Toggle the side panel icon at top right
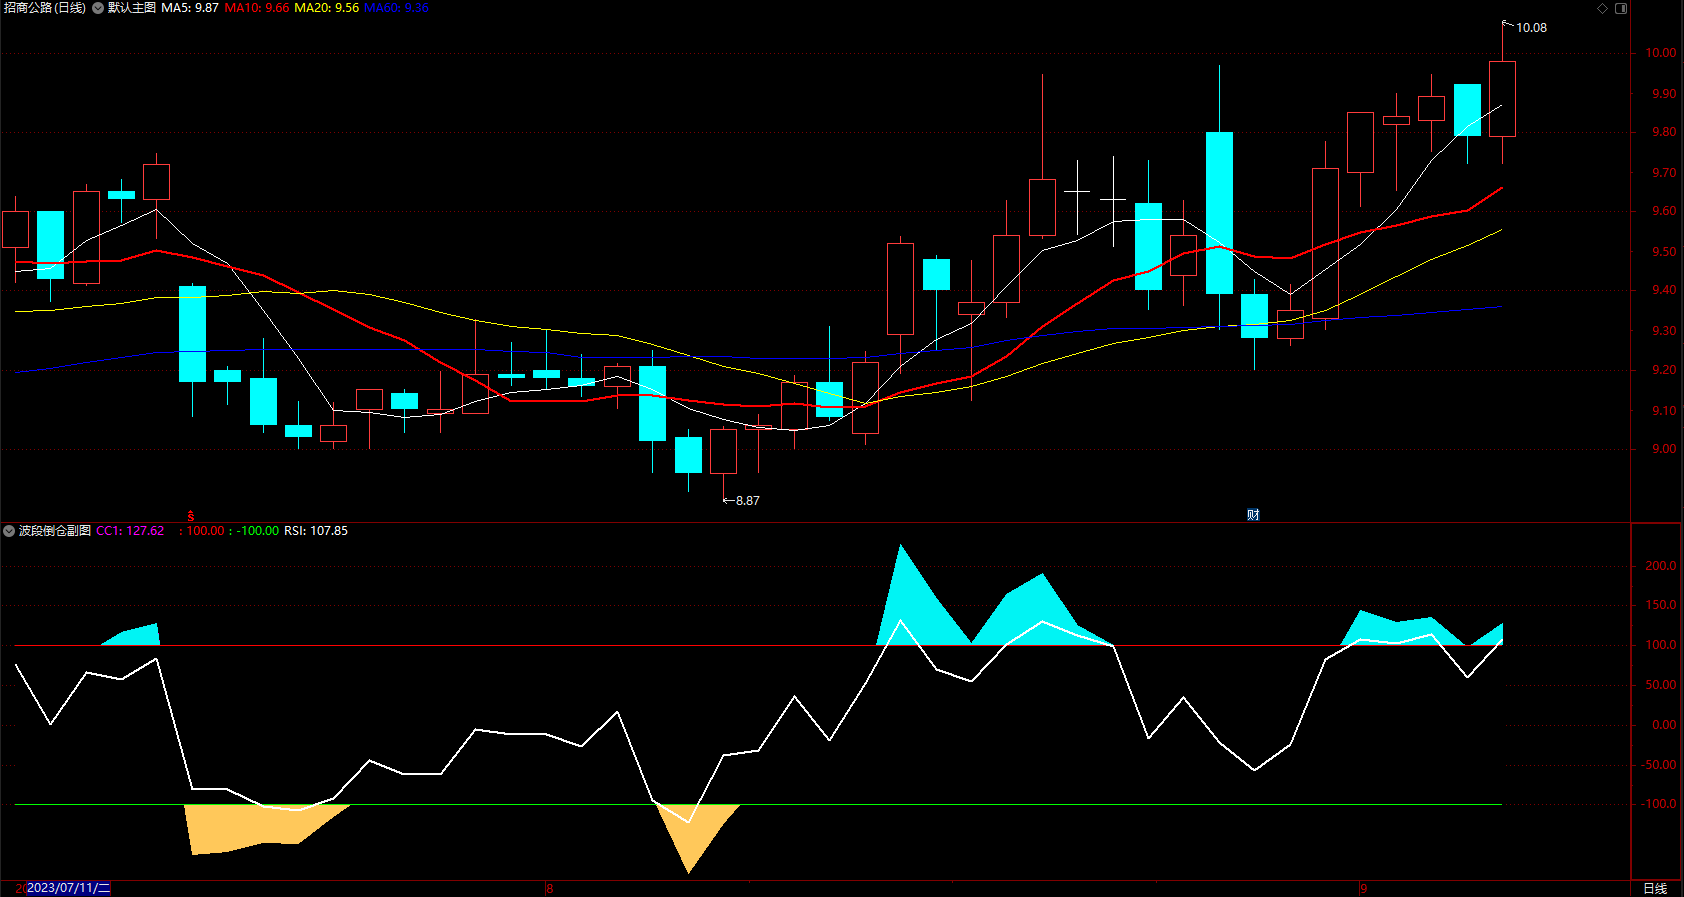The width and height of the screenshot is (1684, 897). tap(1621, 8)
